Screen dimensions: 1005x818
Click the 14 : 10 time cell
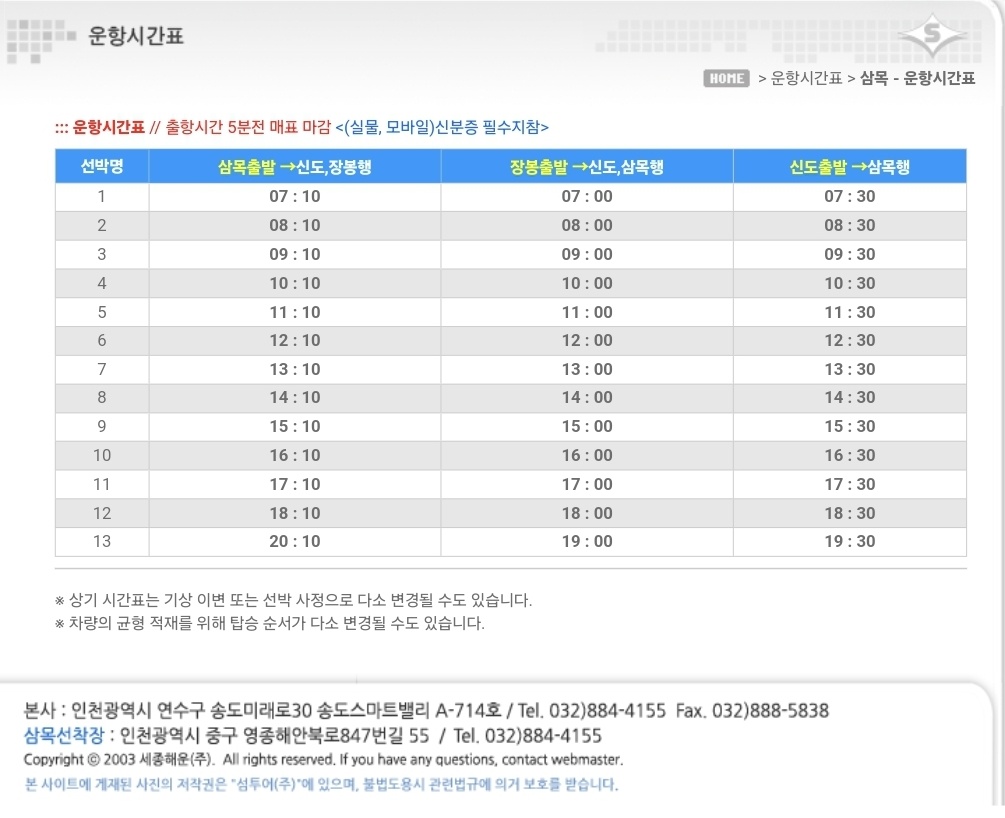click(295, 397)
